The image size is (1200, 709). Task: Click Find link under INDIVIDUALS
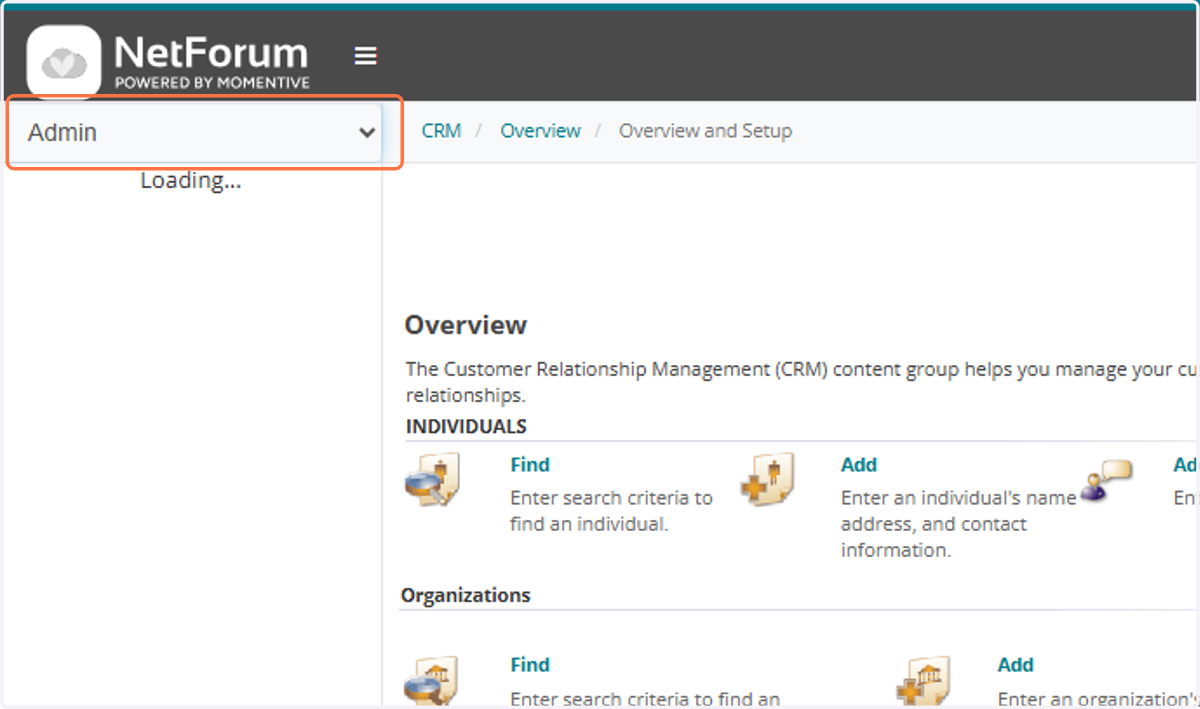click(x=530, y=465)
